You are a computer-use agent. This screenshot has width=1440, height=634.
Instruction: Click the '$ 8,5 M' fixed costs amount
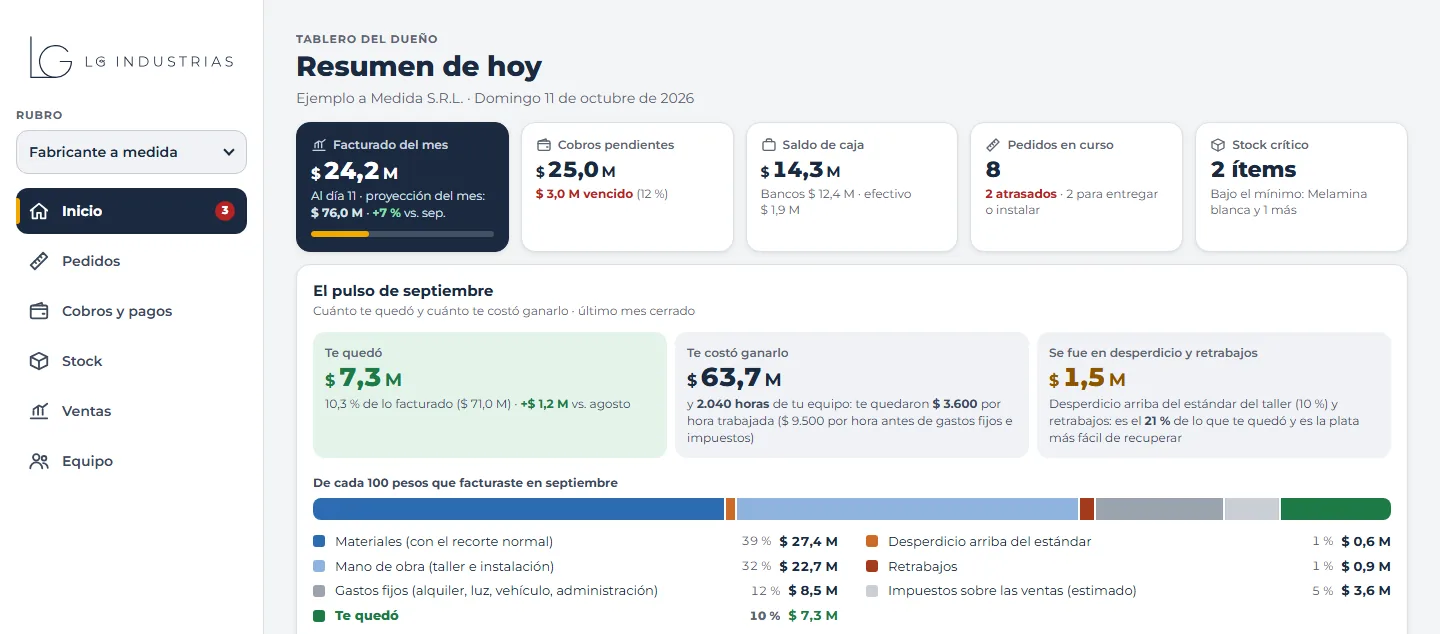[813, 591]
